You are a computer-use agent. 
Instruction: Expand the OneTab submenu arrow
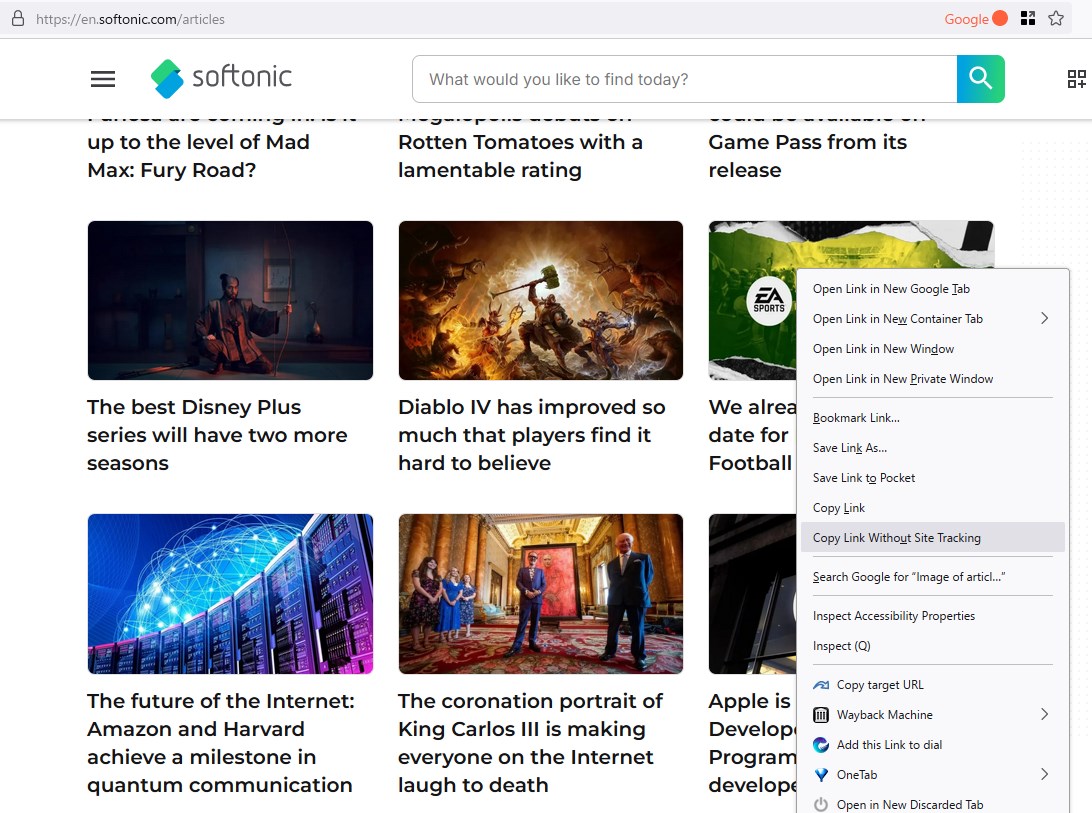[x=1044, y=775]
